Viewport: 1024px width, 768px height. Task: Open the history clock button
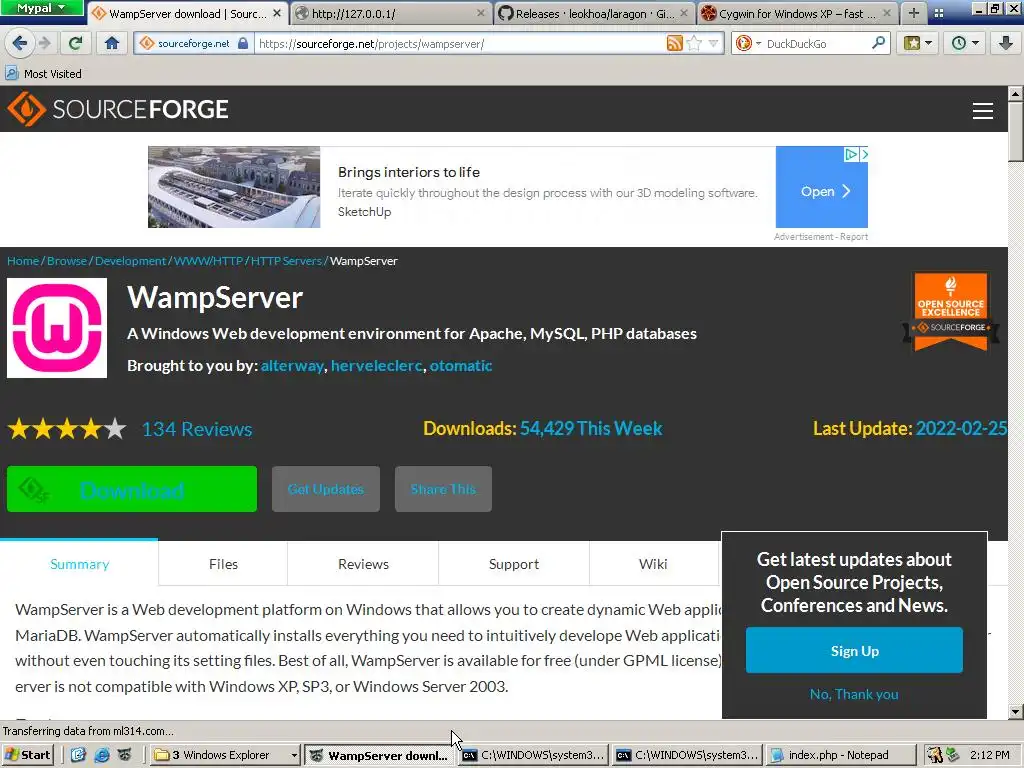(x=965, y=43)
